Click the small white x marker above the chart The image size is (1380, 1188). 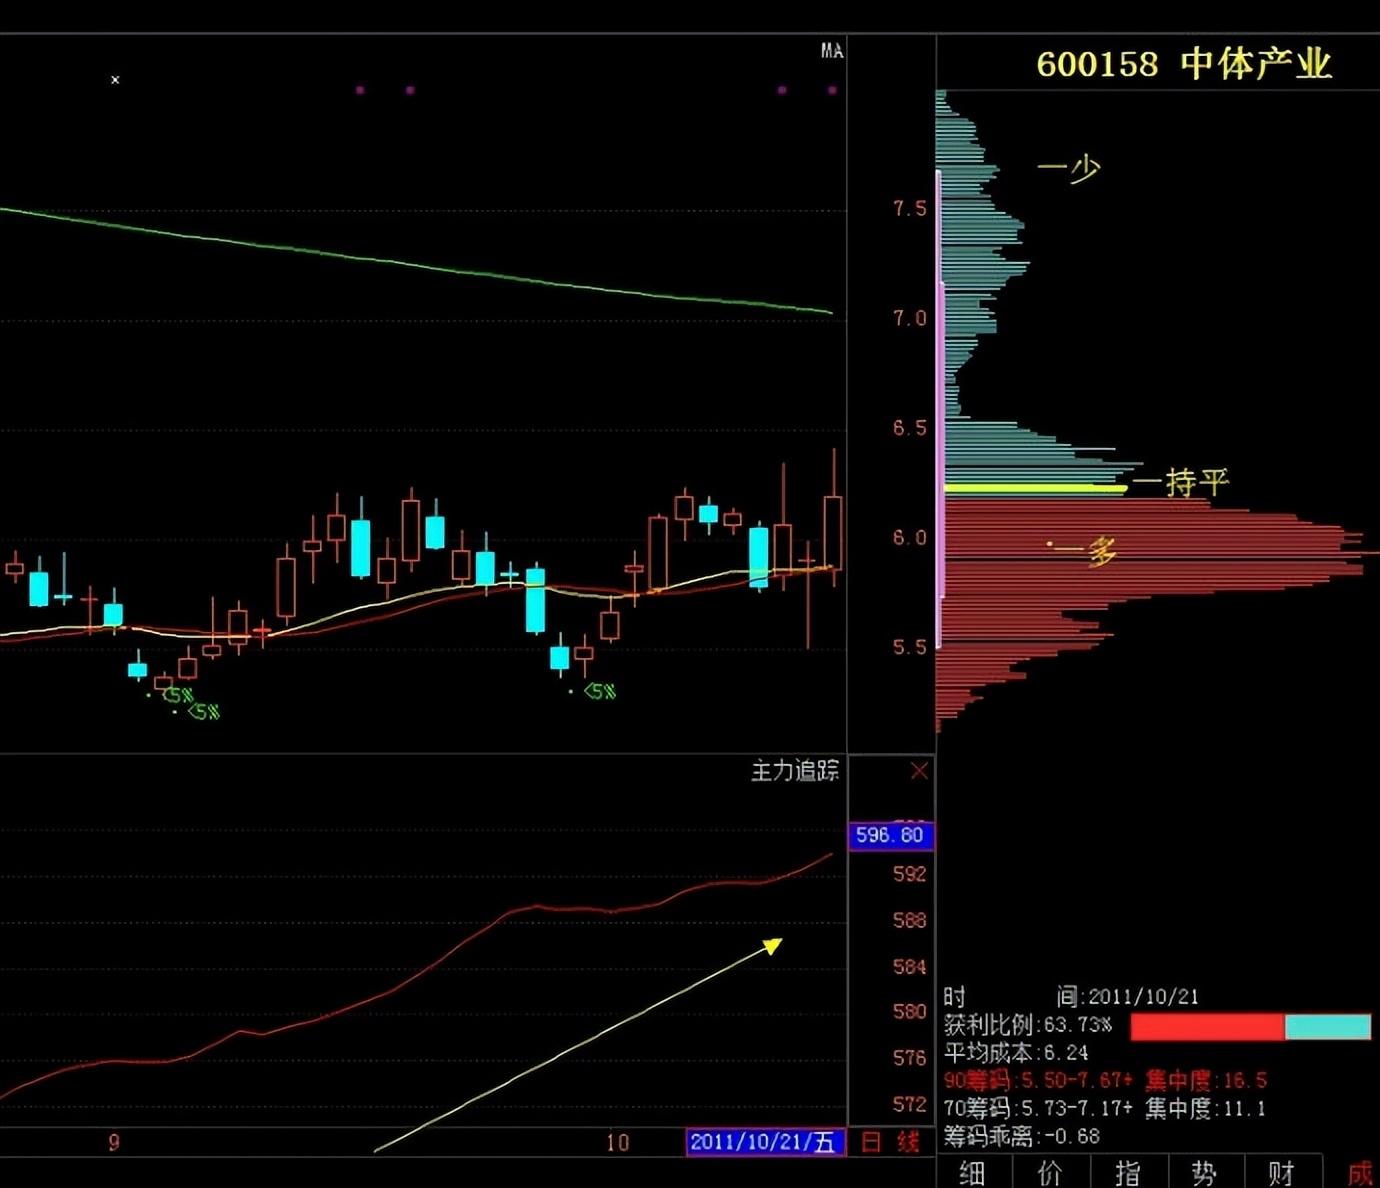[x=115, y=80]
